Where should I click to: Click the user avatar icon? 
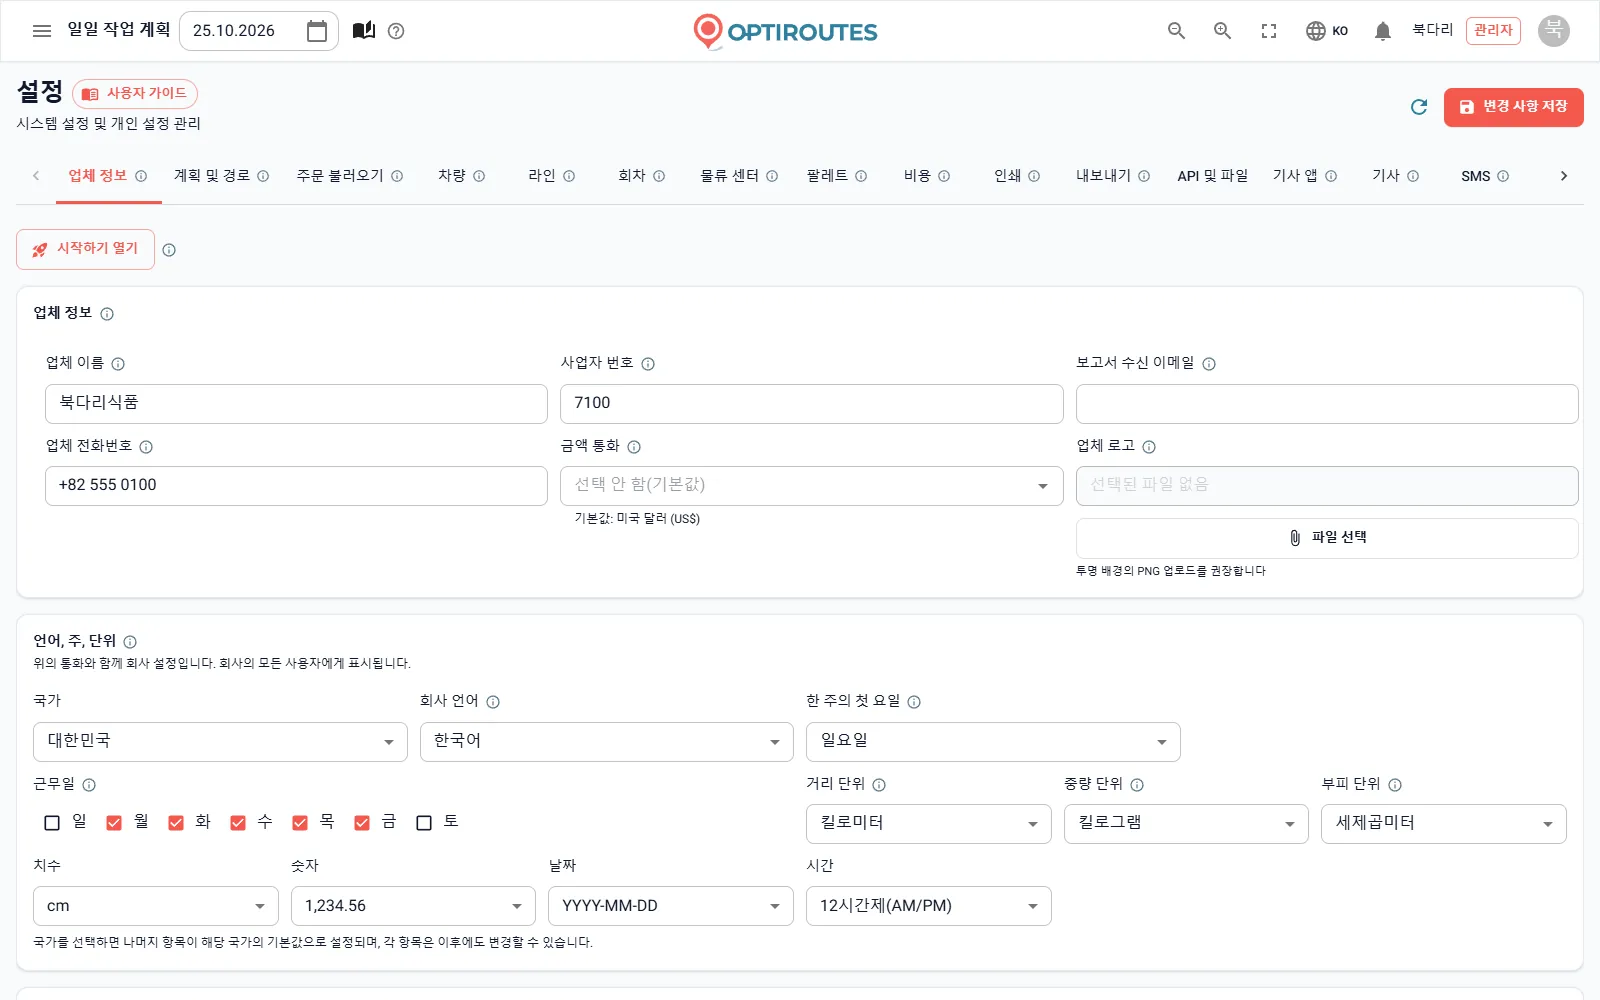(x=1553, y=31)
